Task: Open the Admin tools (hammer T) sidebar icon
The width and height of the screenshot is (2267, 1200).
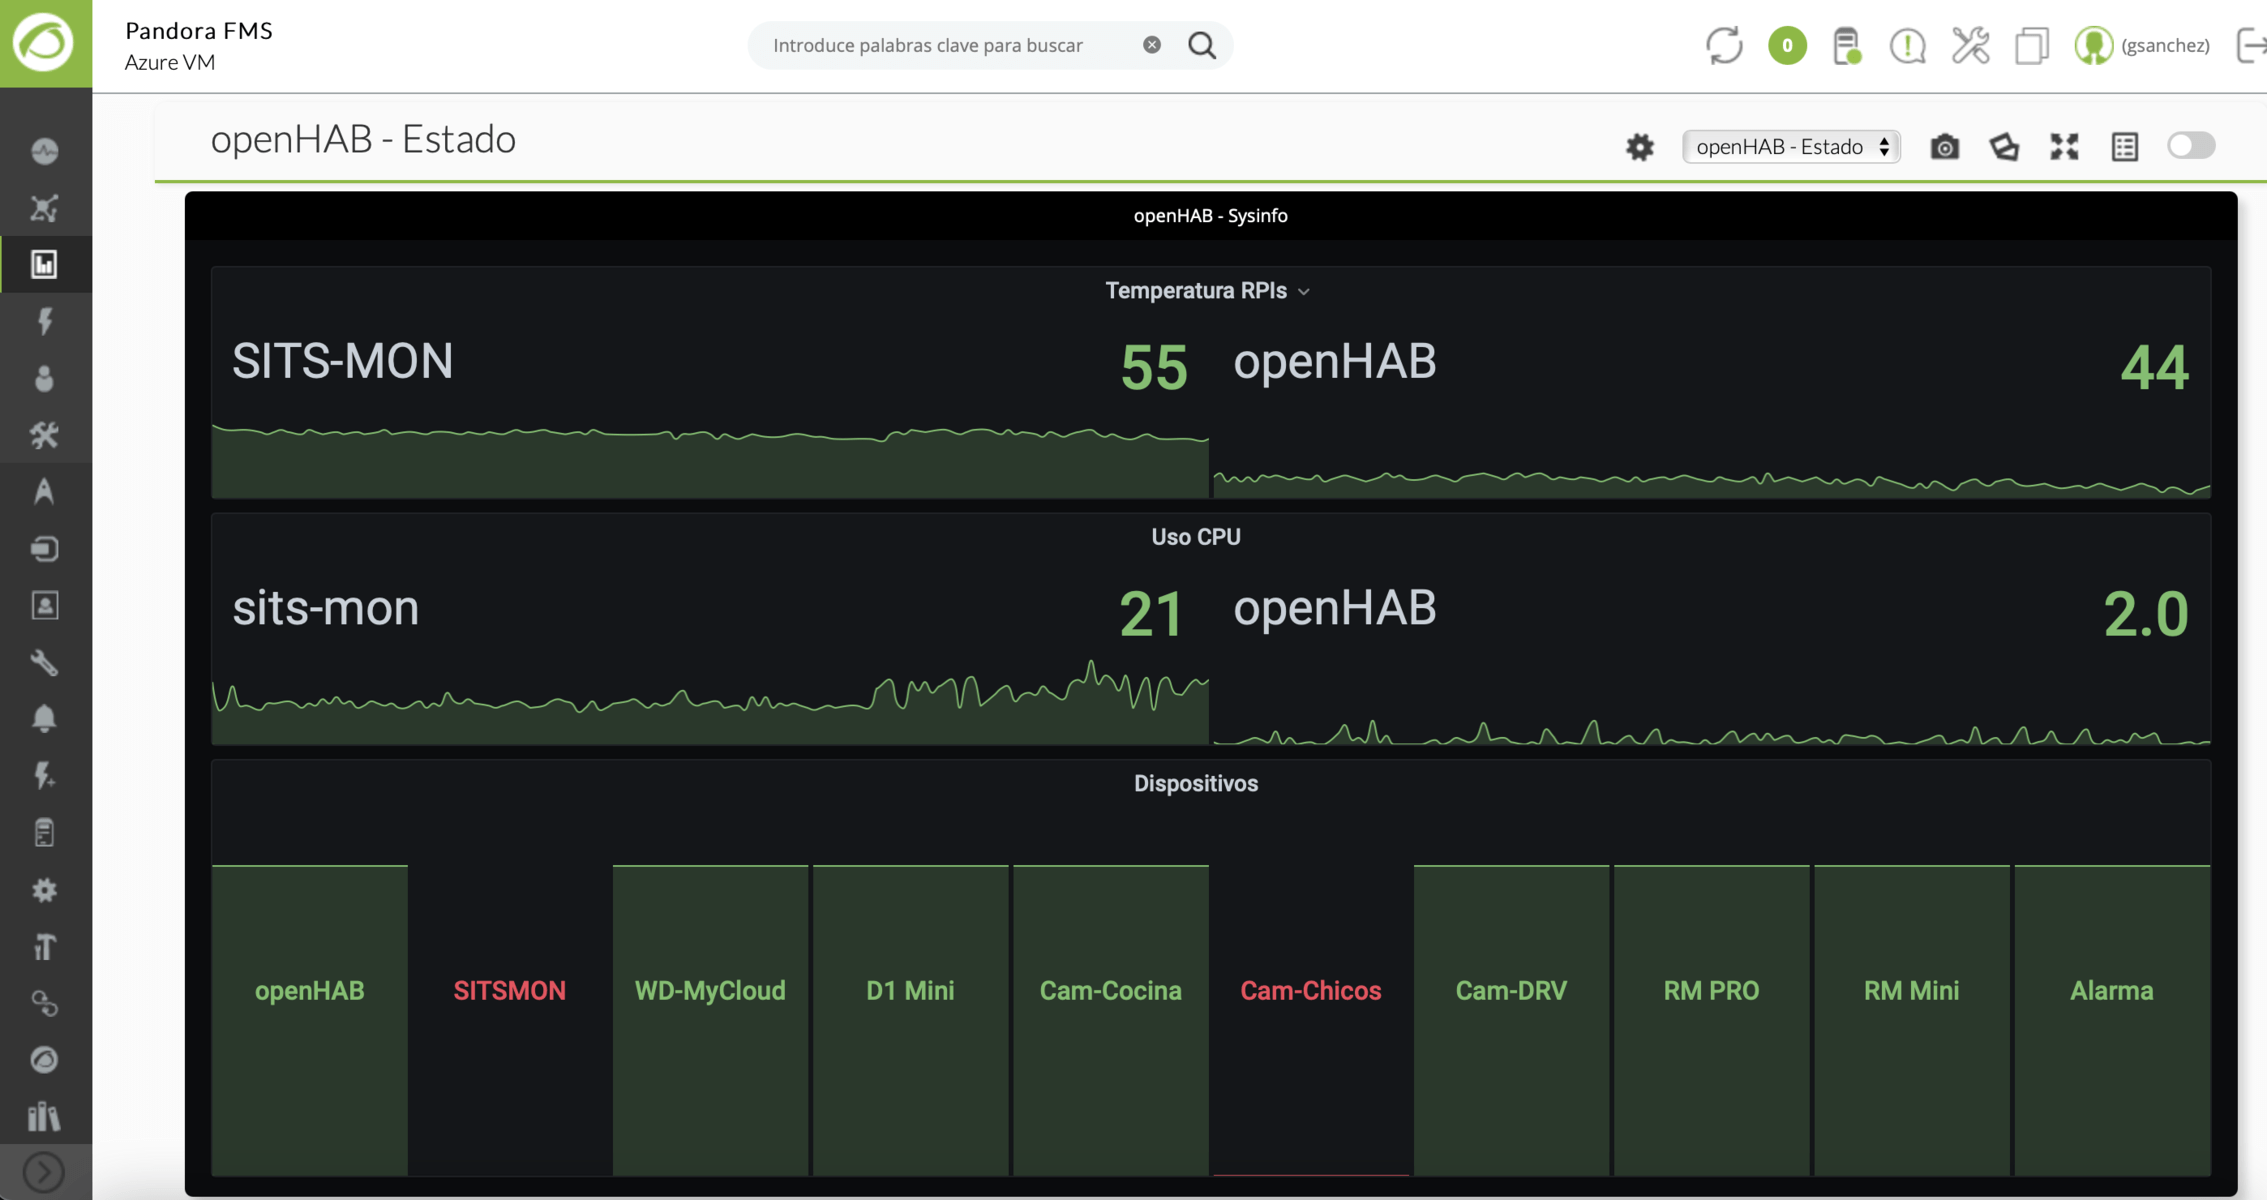Action: pyautogui.click(x=44, y=946)
